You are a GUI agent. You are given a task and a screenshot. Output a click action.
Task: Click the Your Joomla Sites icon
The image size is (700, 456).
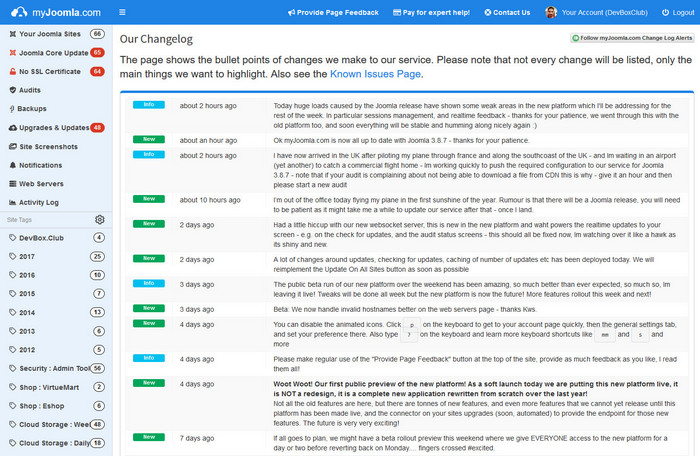(12, 34)
